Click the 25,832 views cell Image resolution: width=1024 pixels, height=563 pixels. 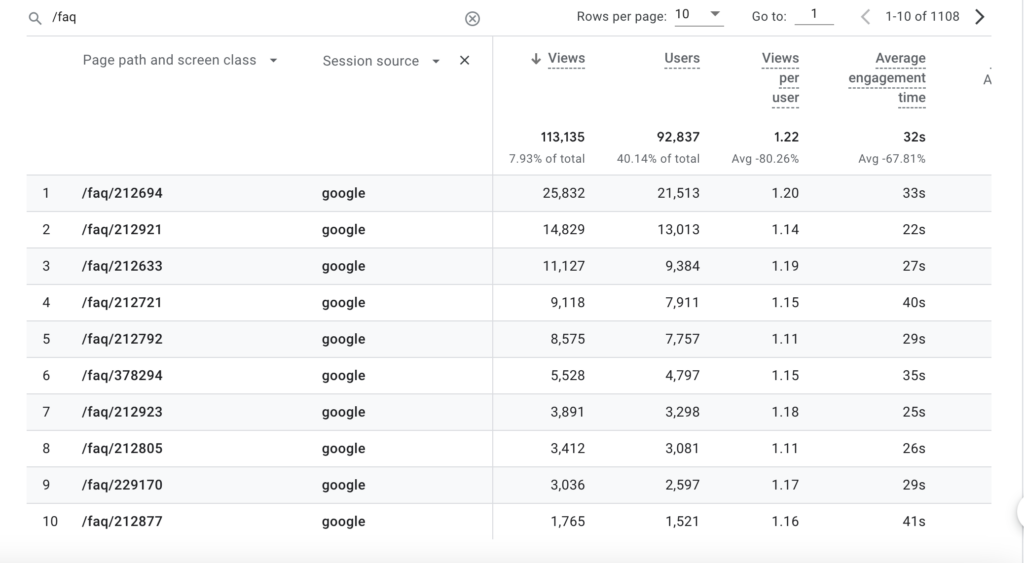point(564,193)
